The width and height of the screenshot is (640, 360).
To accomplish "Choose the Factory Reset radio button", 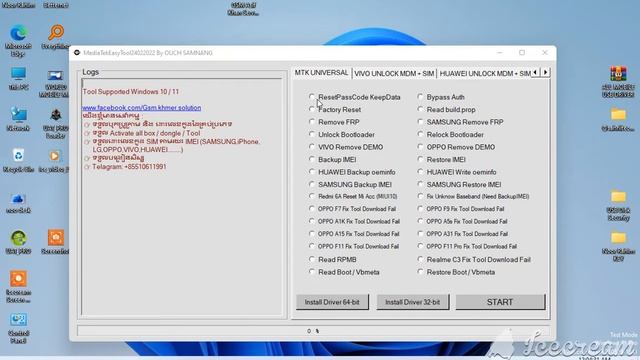I will pyautogui.click(x=312, y=109).
